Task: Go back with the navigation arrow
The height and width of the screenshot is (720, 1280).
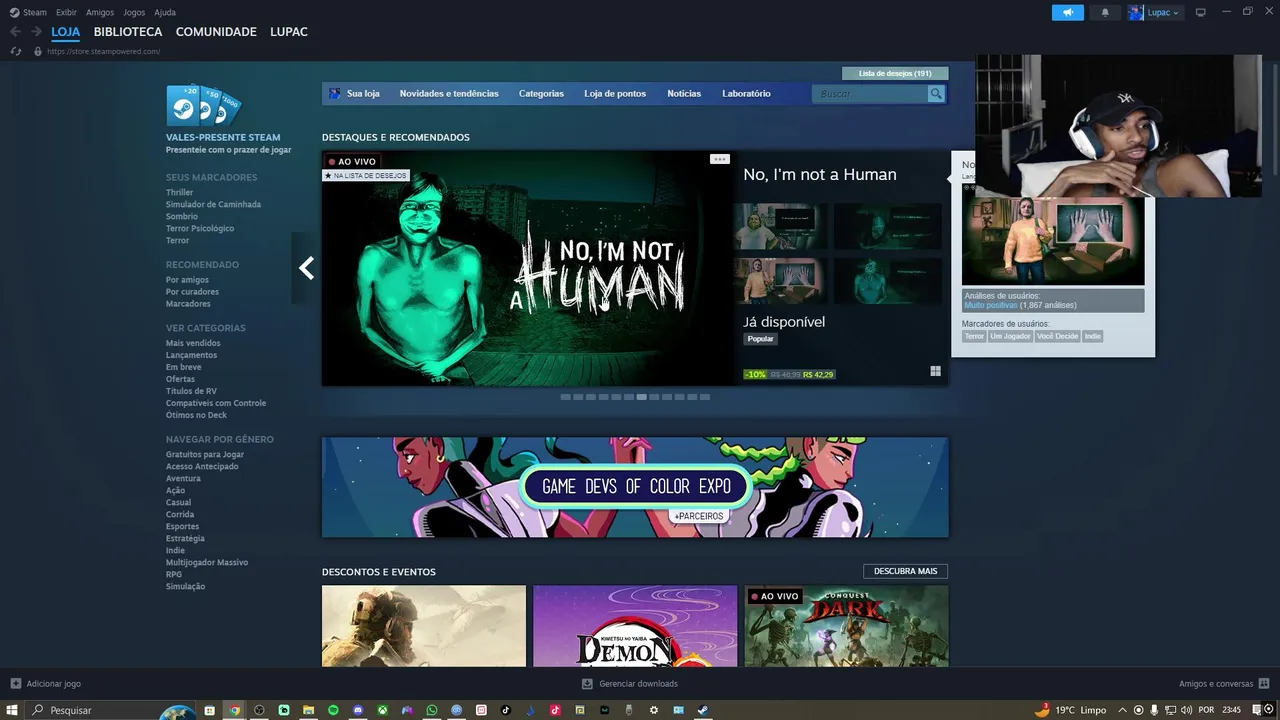Action: click(15, 32)
